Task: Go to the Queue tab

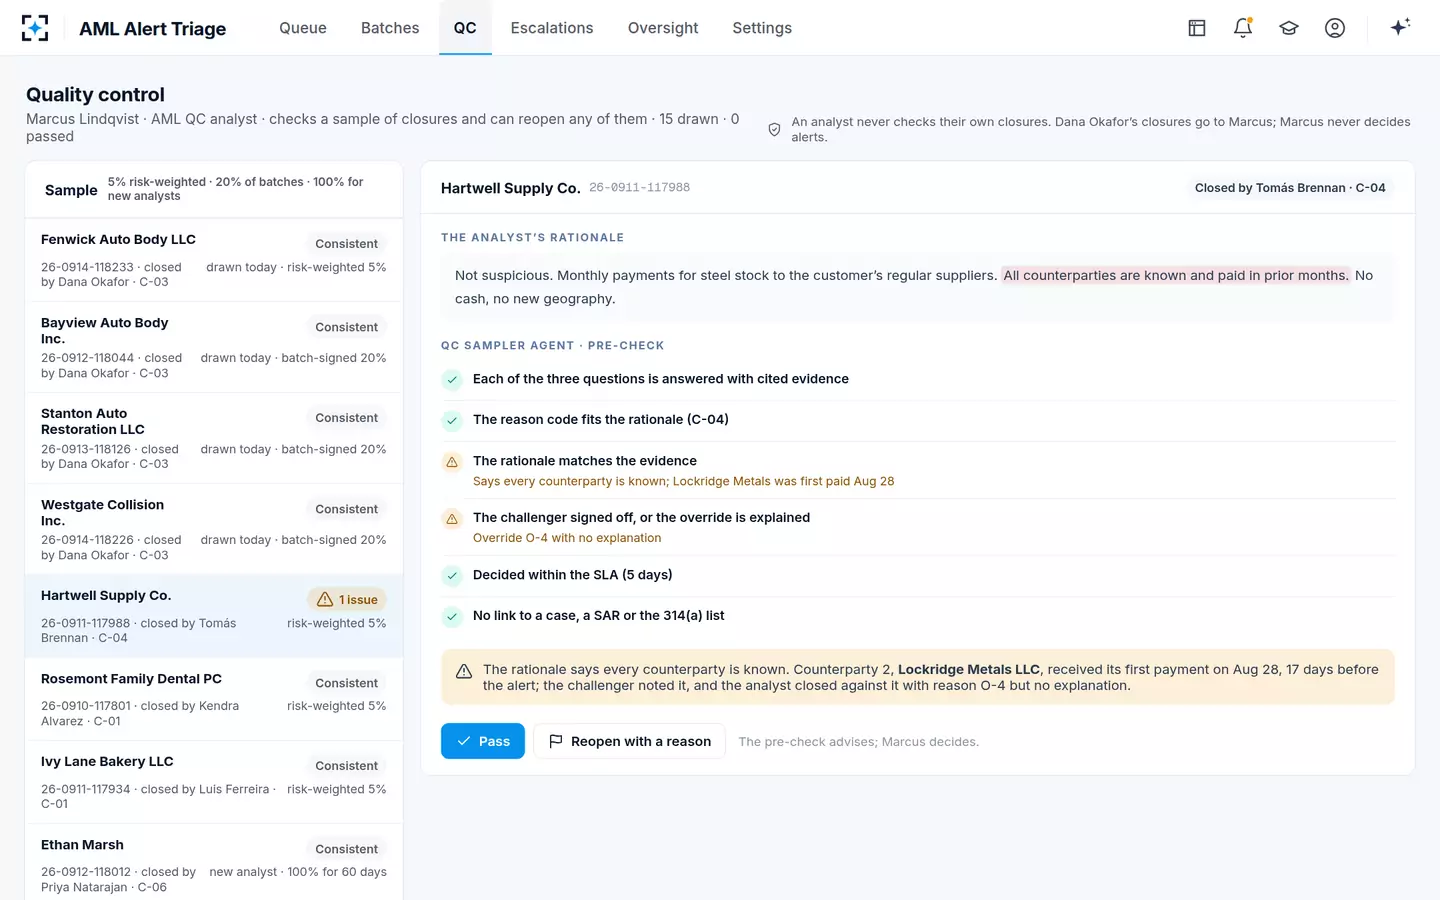Action: pos(303,28)
